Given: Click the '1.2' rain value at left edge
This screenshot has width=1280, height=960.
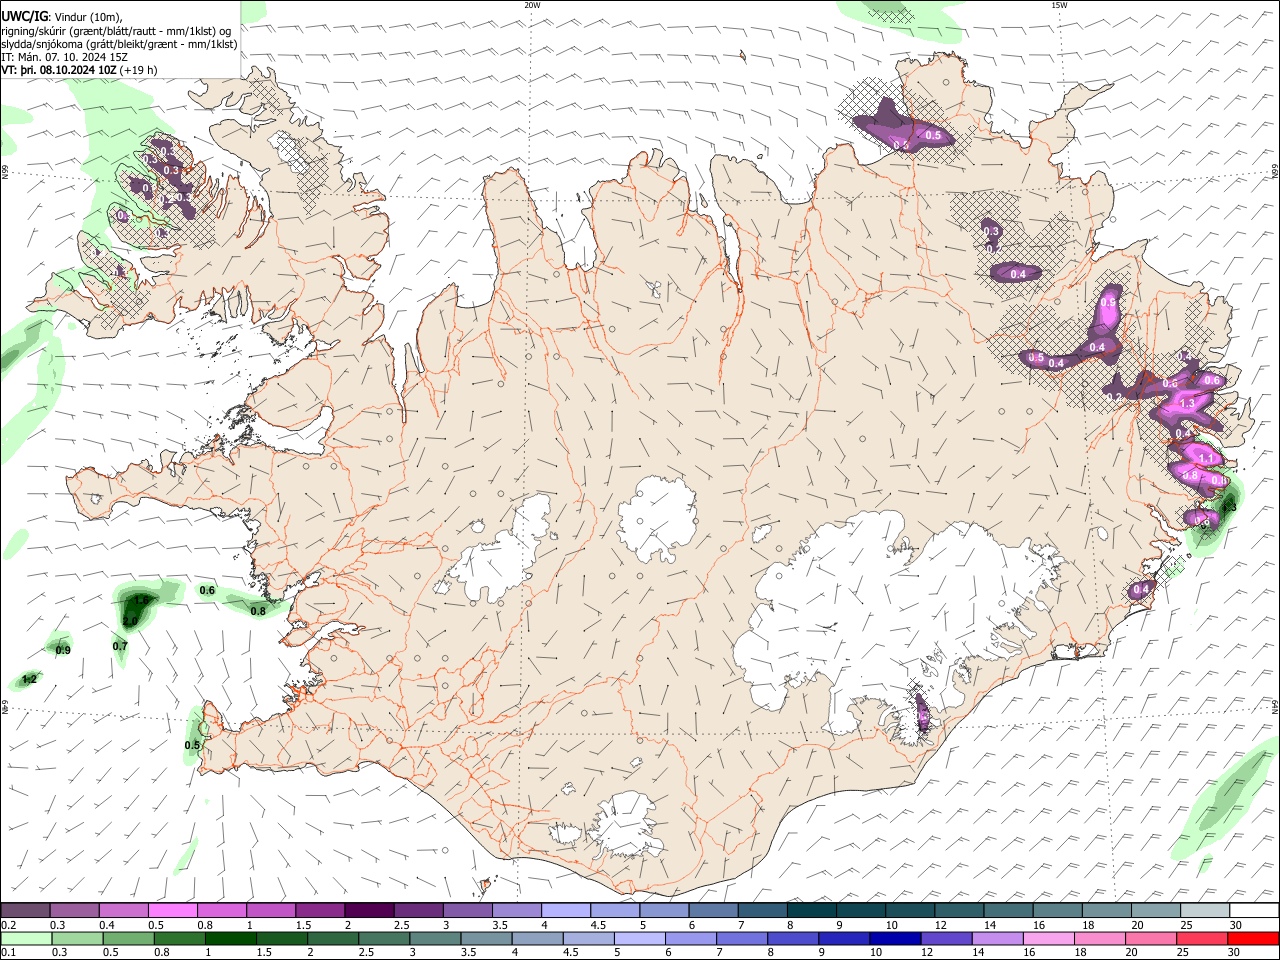Looking at the screenshot, I should pos(29,680).
